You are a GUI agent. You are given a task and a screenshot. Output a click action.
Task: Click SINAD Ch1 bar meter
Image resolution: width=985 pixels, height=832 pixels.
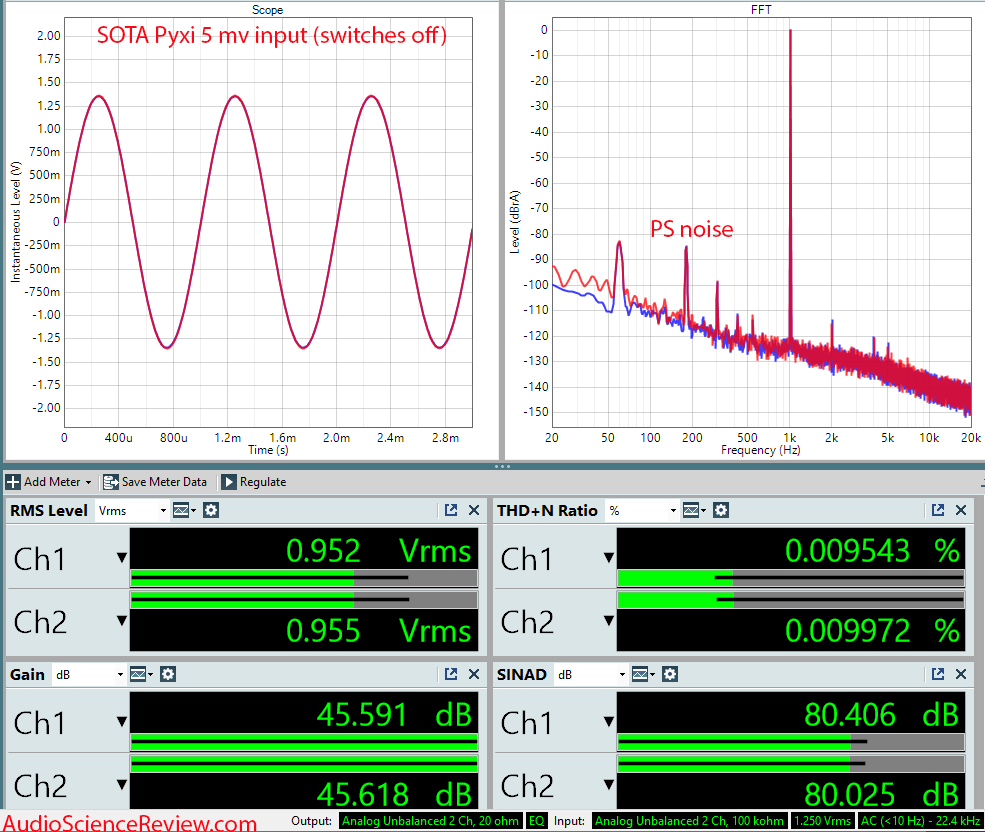point(790,742)
